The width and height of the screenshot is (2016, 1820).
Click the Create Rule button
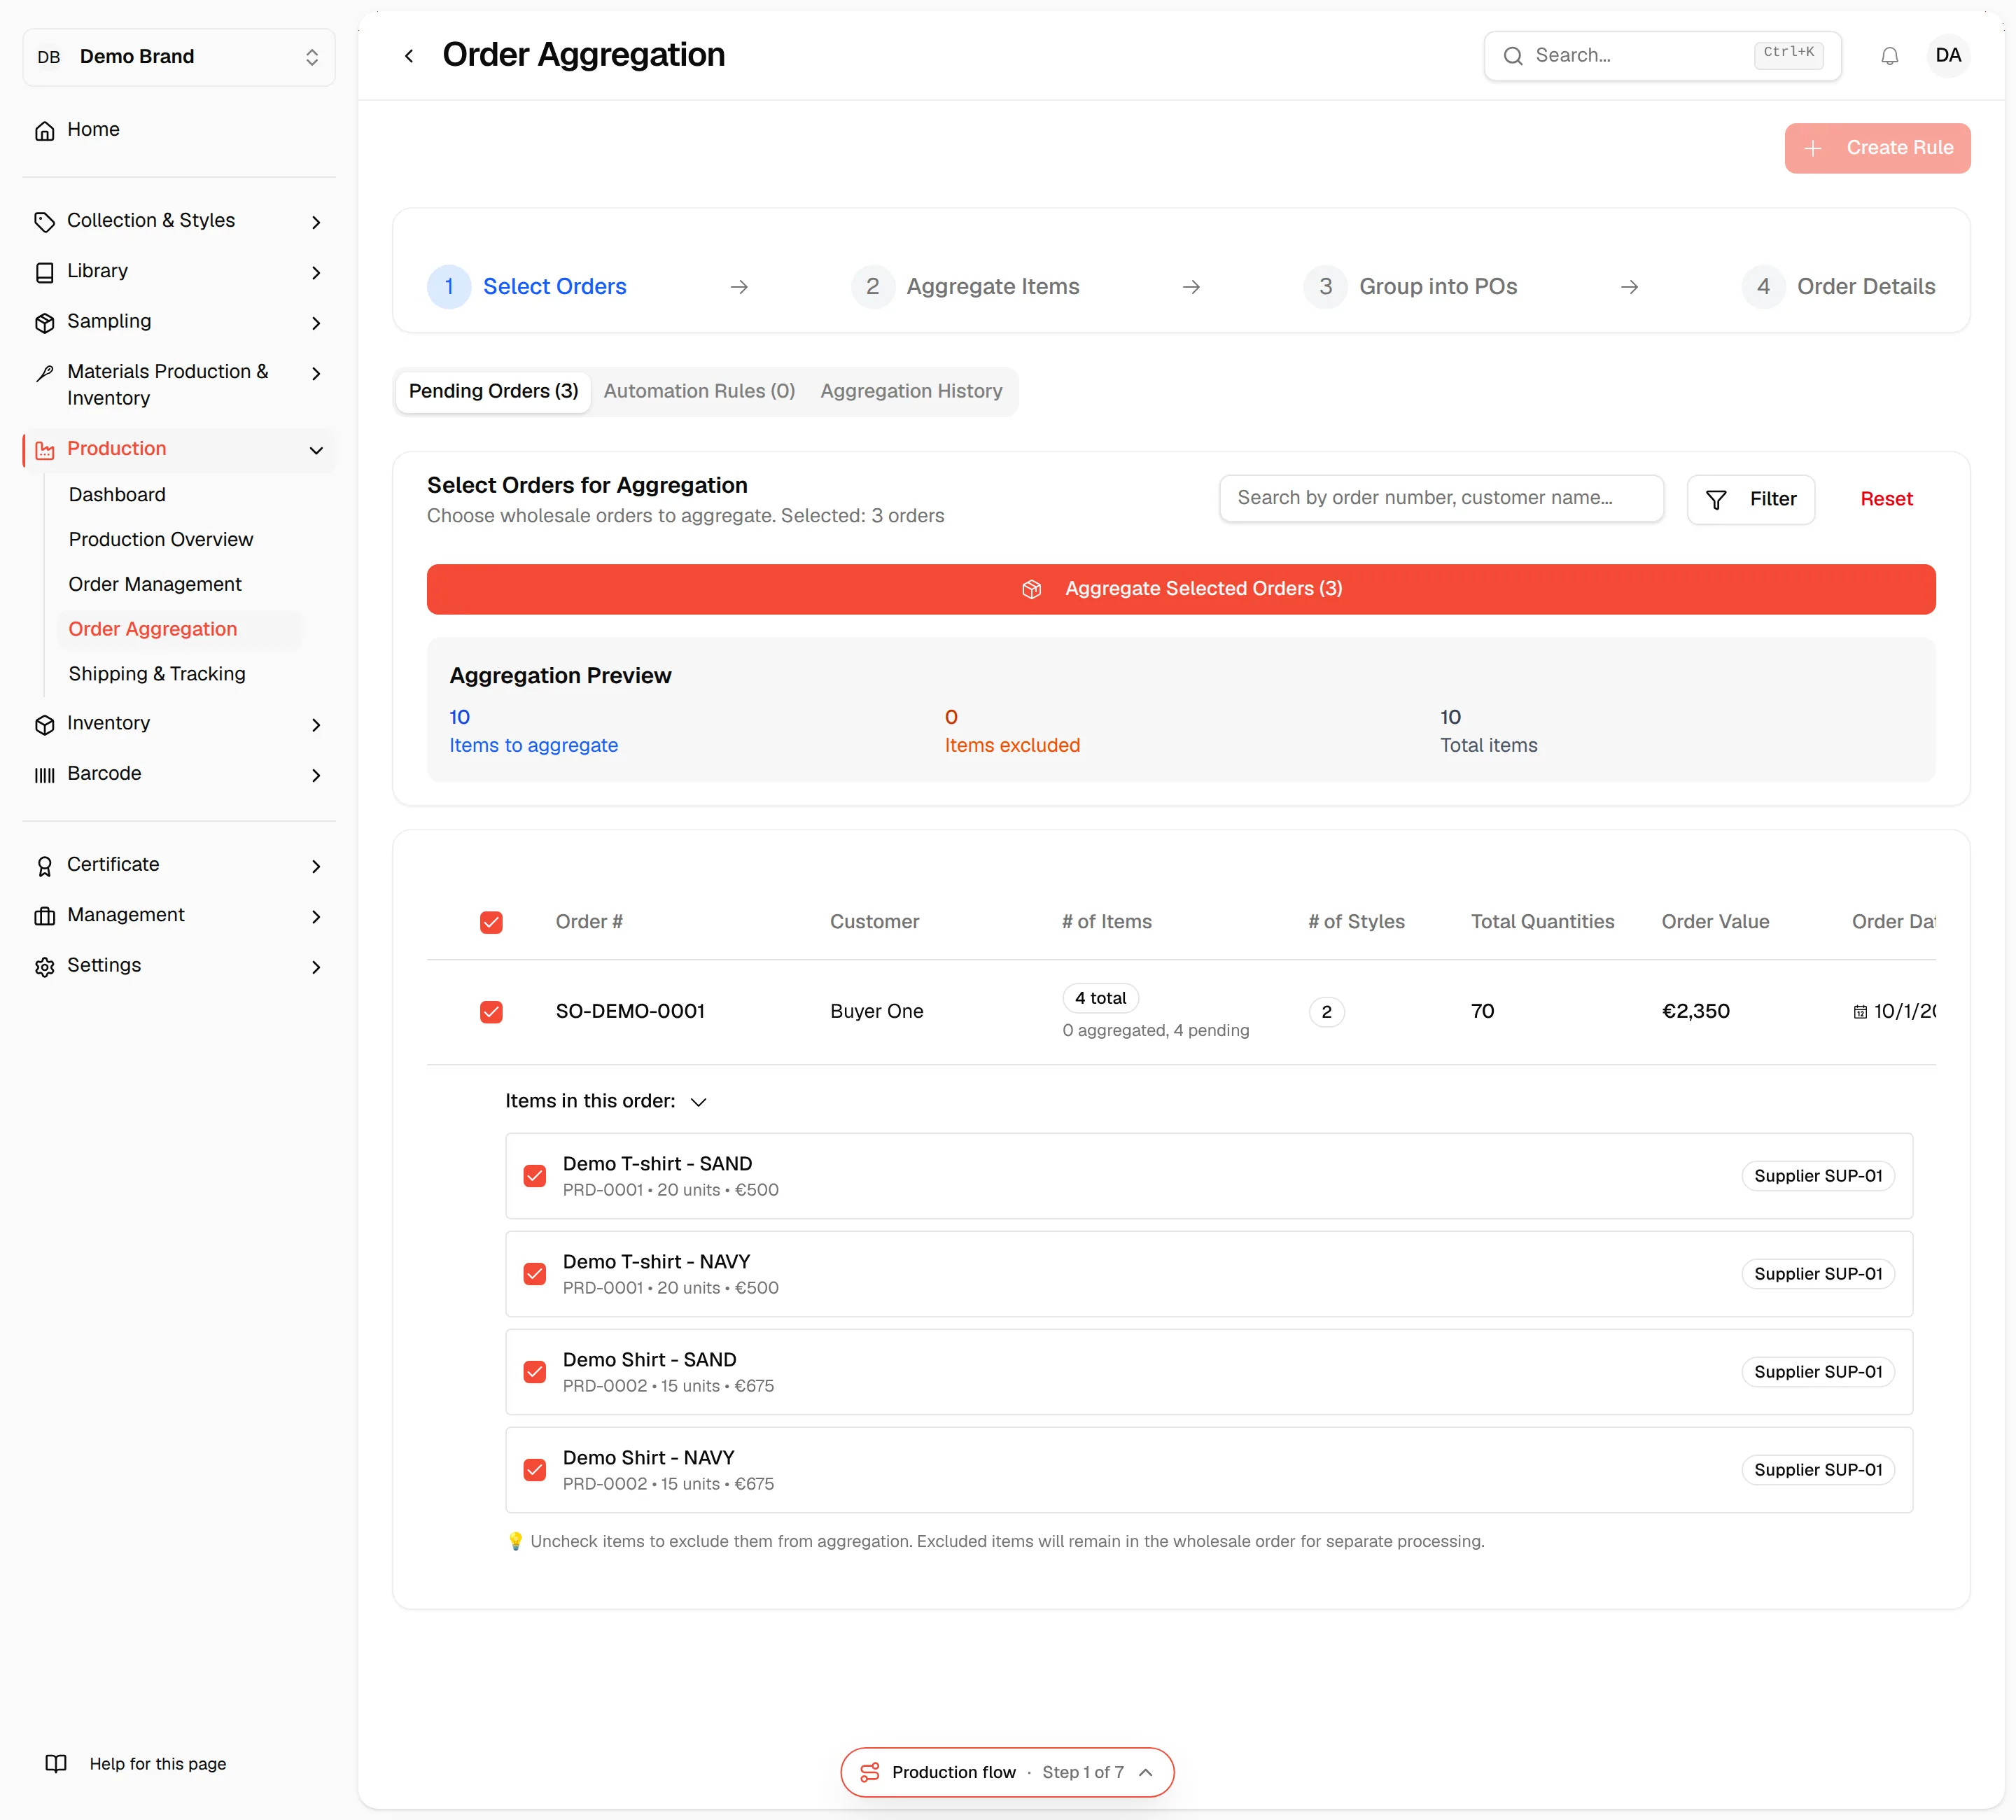coord(1877,148)
